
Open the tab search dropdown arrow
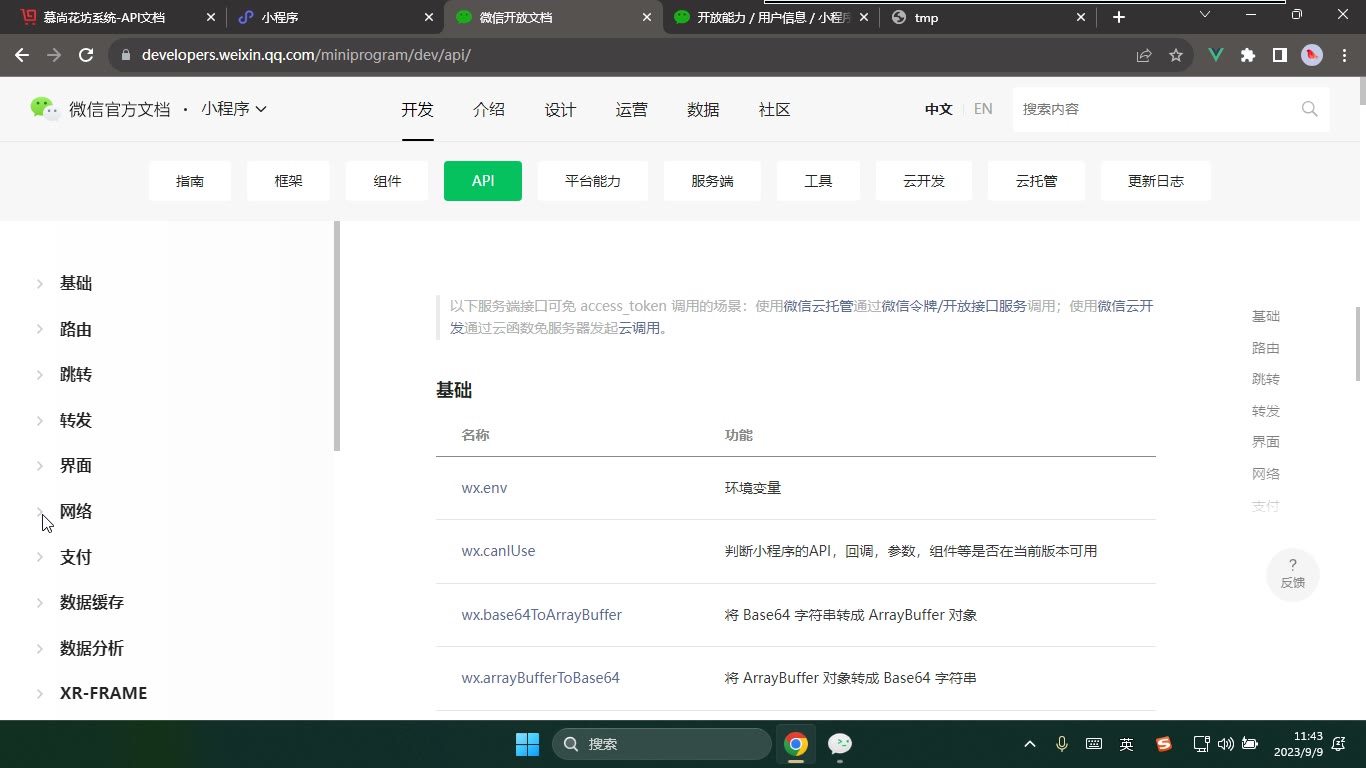pos(1205,15)
